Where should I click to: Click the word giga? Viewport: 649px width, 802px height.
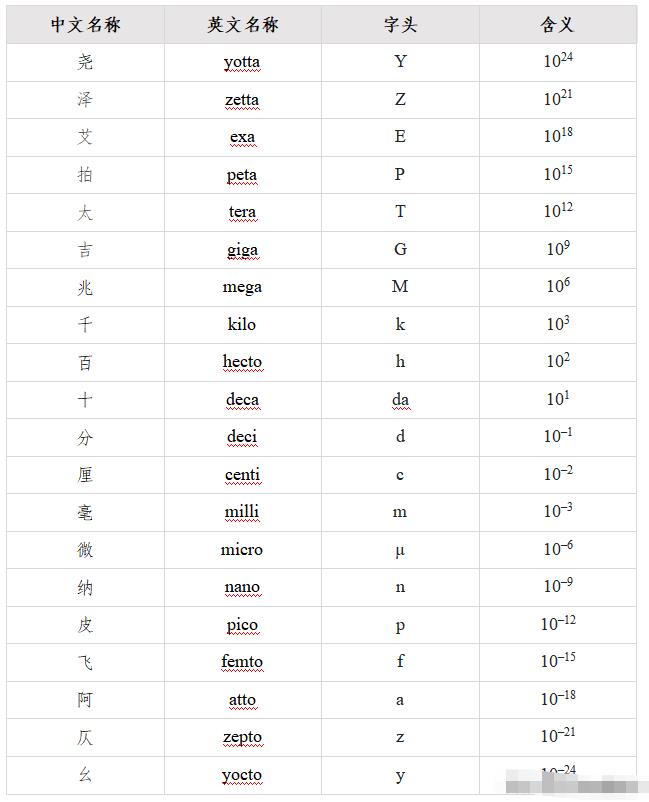[242, 251]
